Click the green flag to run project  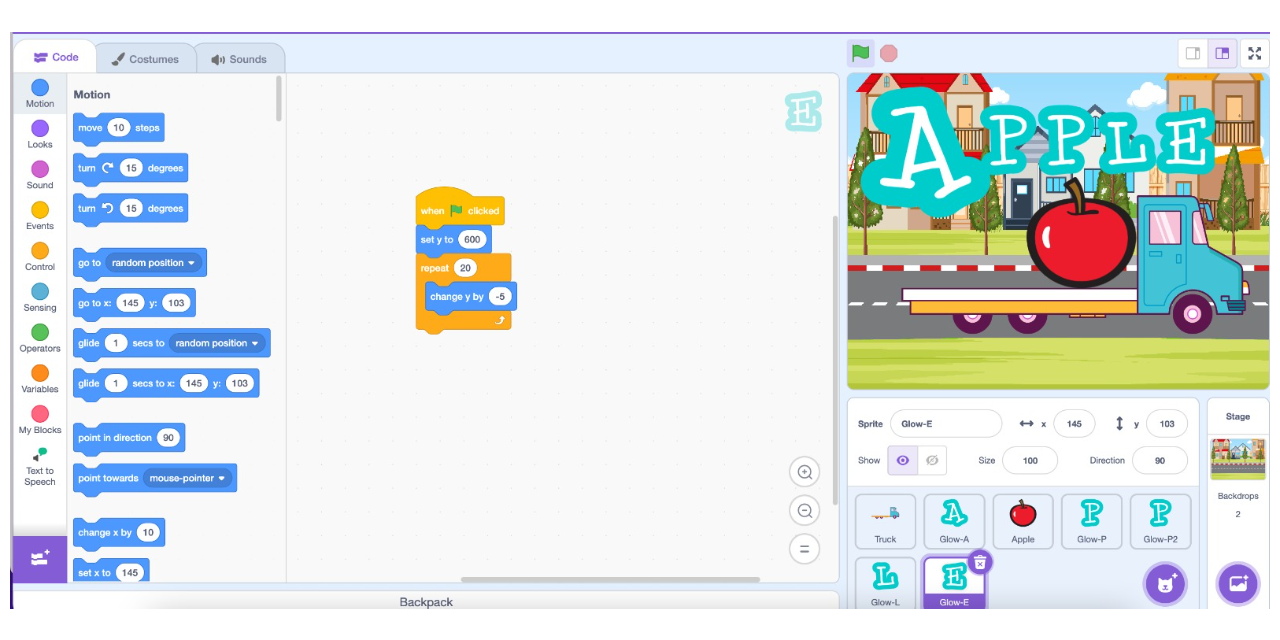(x=860, y=53)
